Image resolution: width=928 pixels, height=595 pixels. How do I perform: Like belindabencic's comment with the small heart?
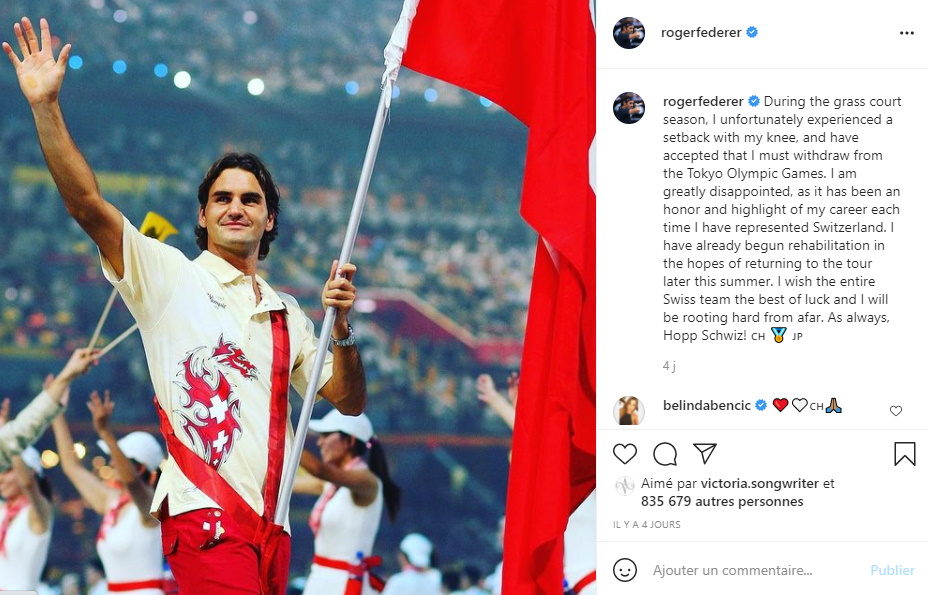(896, 411)
